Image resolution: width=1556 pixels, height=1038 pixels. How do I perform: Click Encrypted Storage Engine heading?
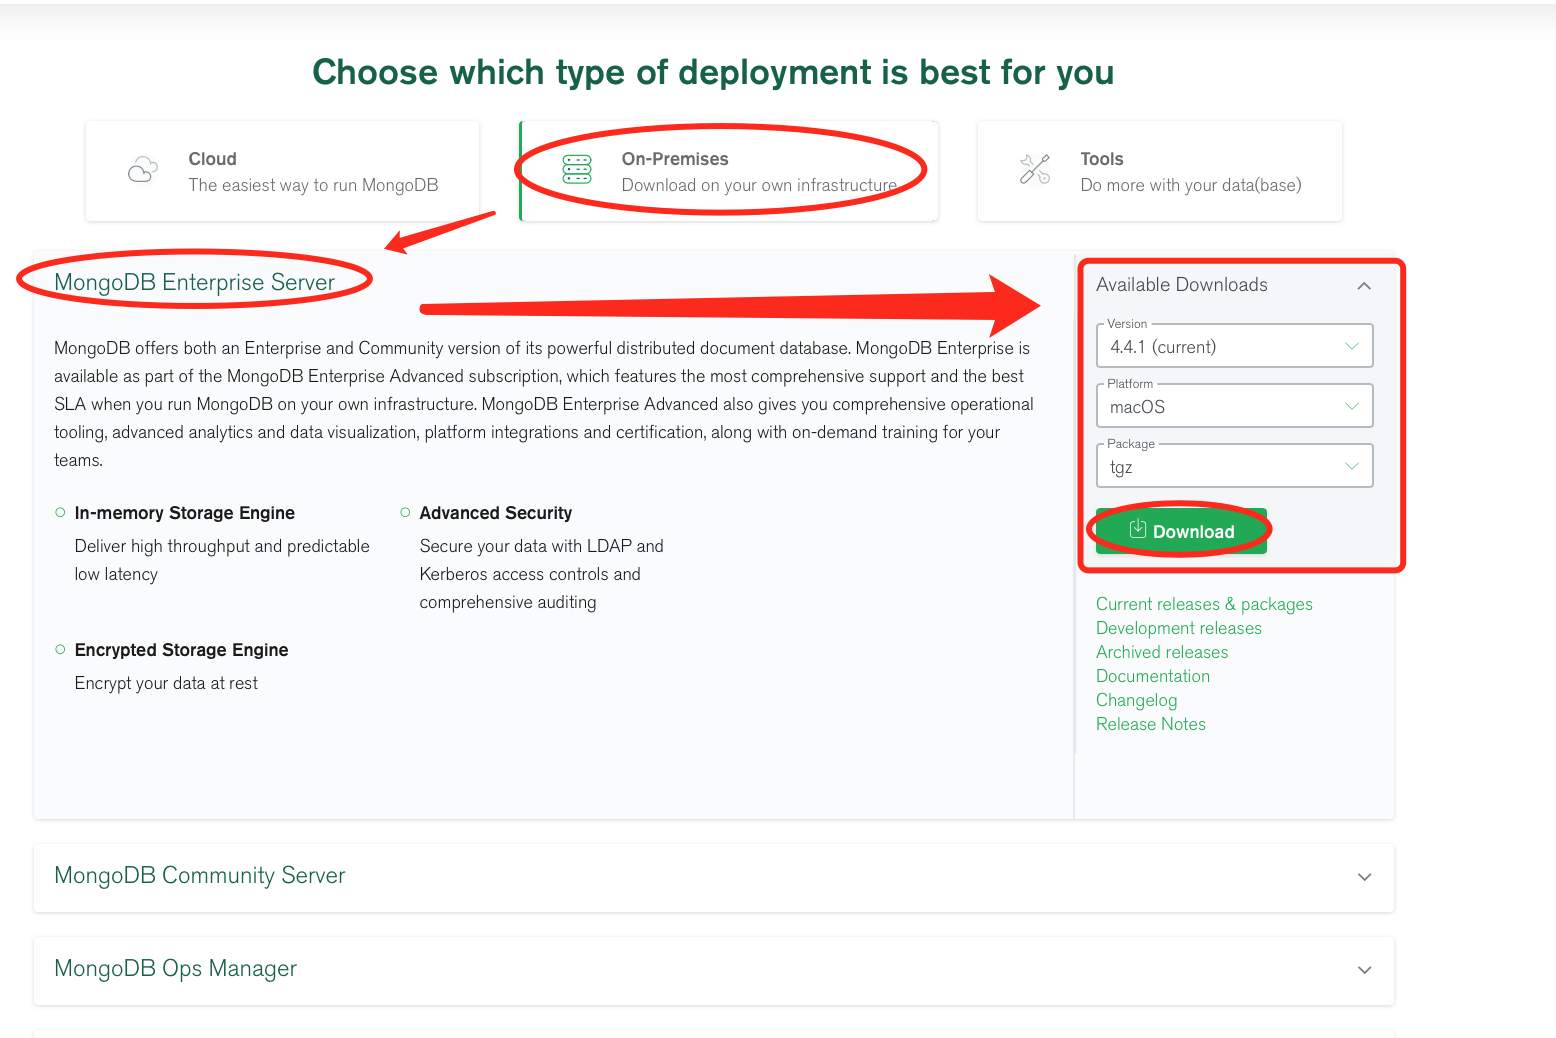pos(181,650)
